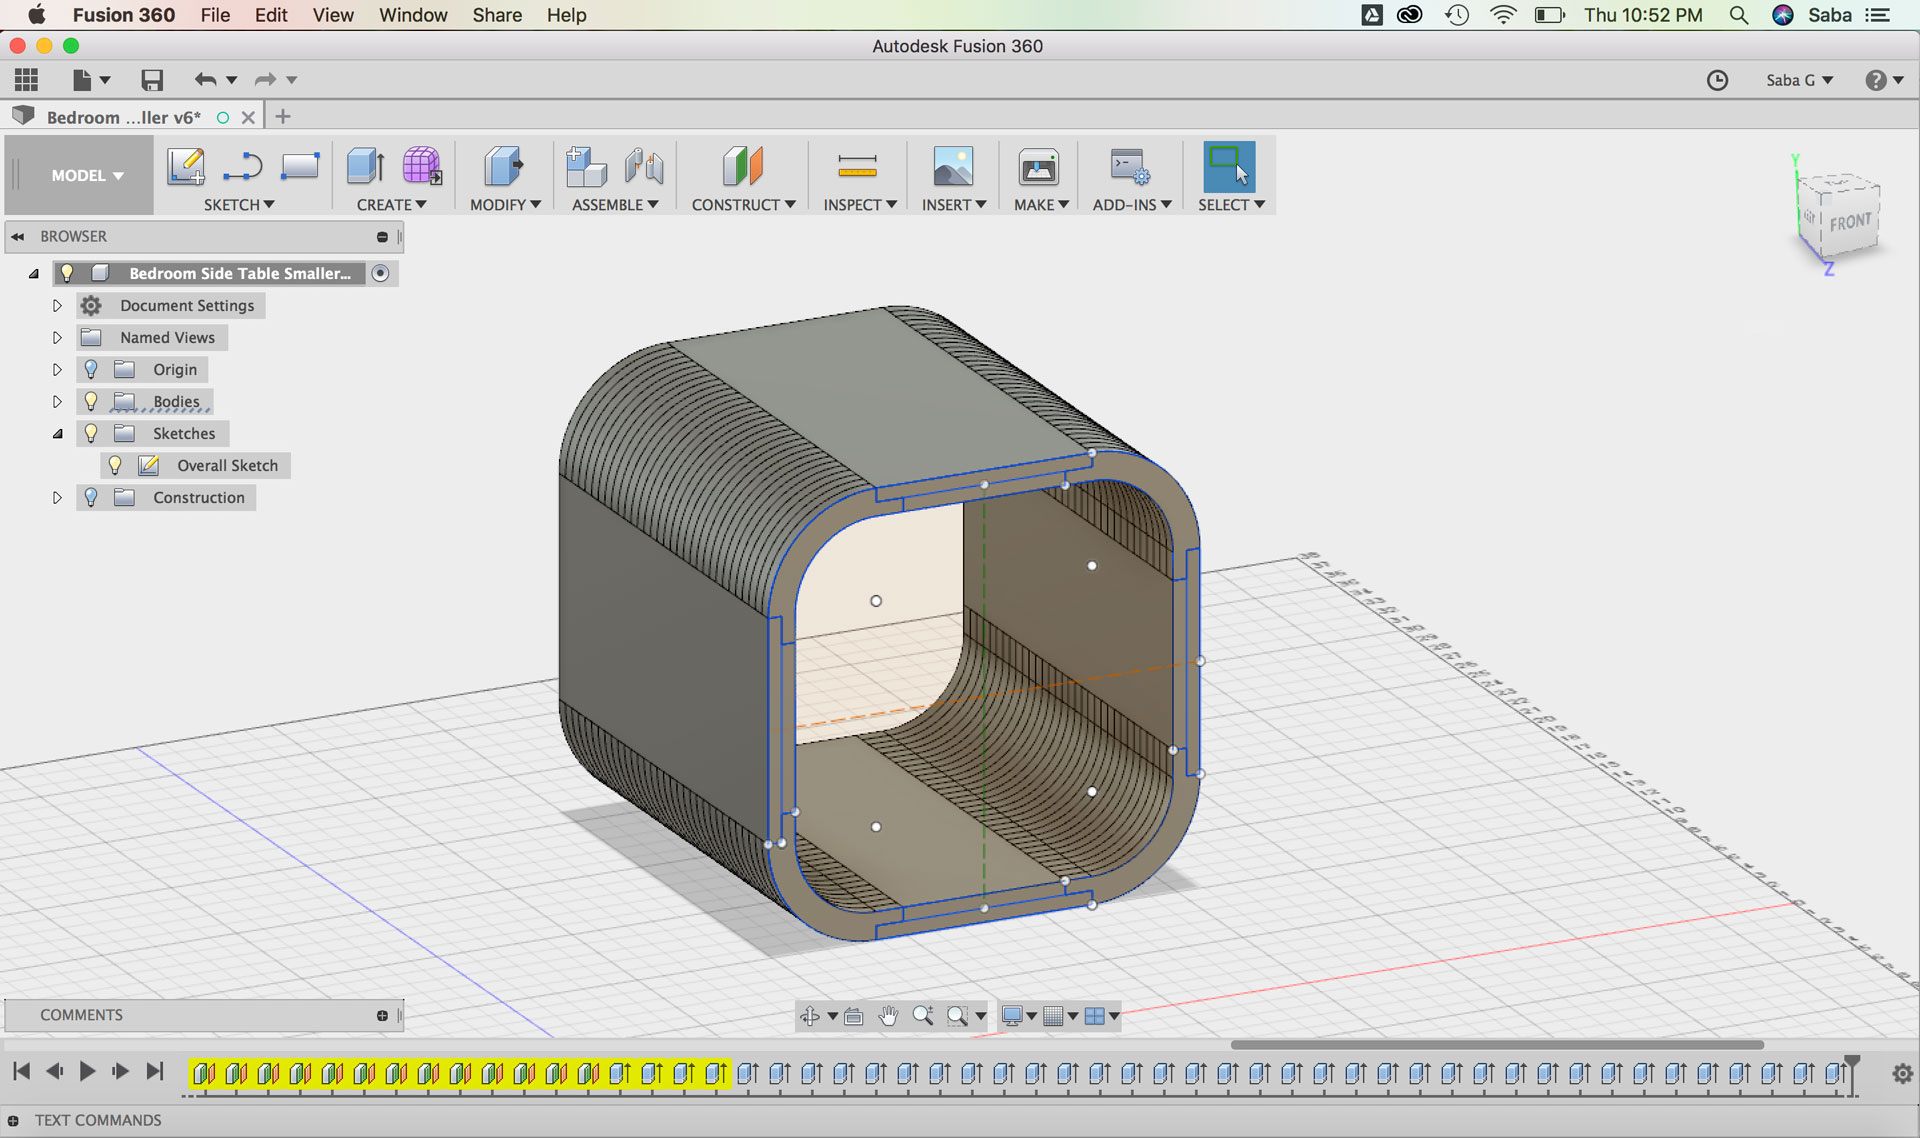Toggle visibility of Bodies folder
The height and width of the screenshot is (1138, 1920).
point(91,401)
